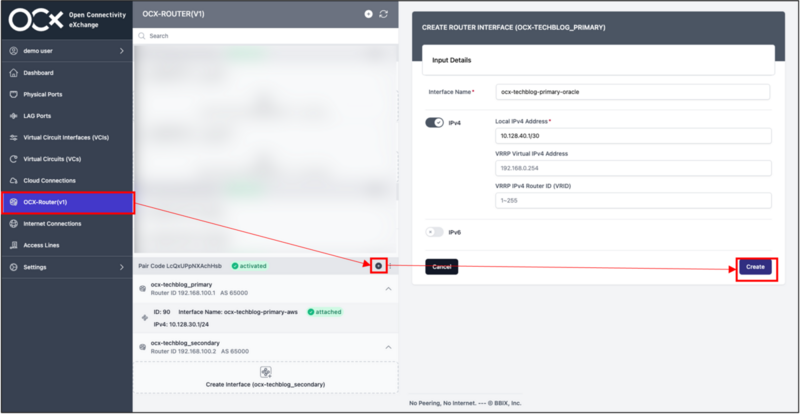Expand the Settings submenu arrow
800x414 pixels.
pyautogui.click(x=121, y=267)
